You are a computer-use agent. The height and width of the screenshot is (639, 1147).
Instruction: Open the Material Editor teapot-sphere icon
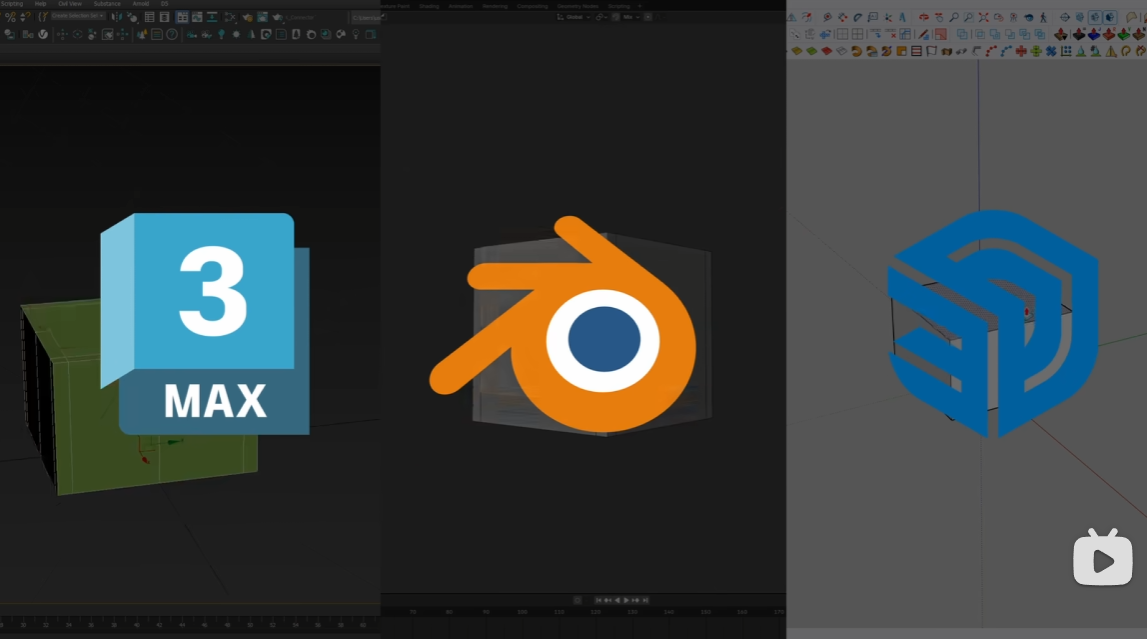pyautogui.click(x=247, y=17)
